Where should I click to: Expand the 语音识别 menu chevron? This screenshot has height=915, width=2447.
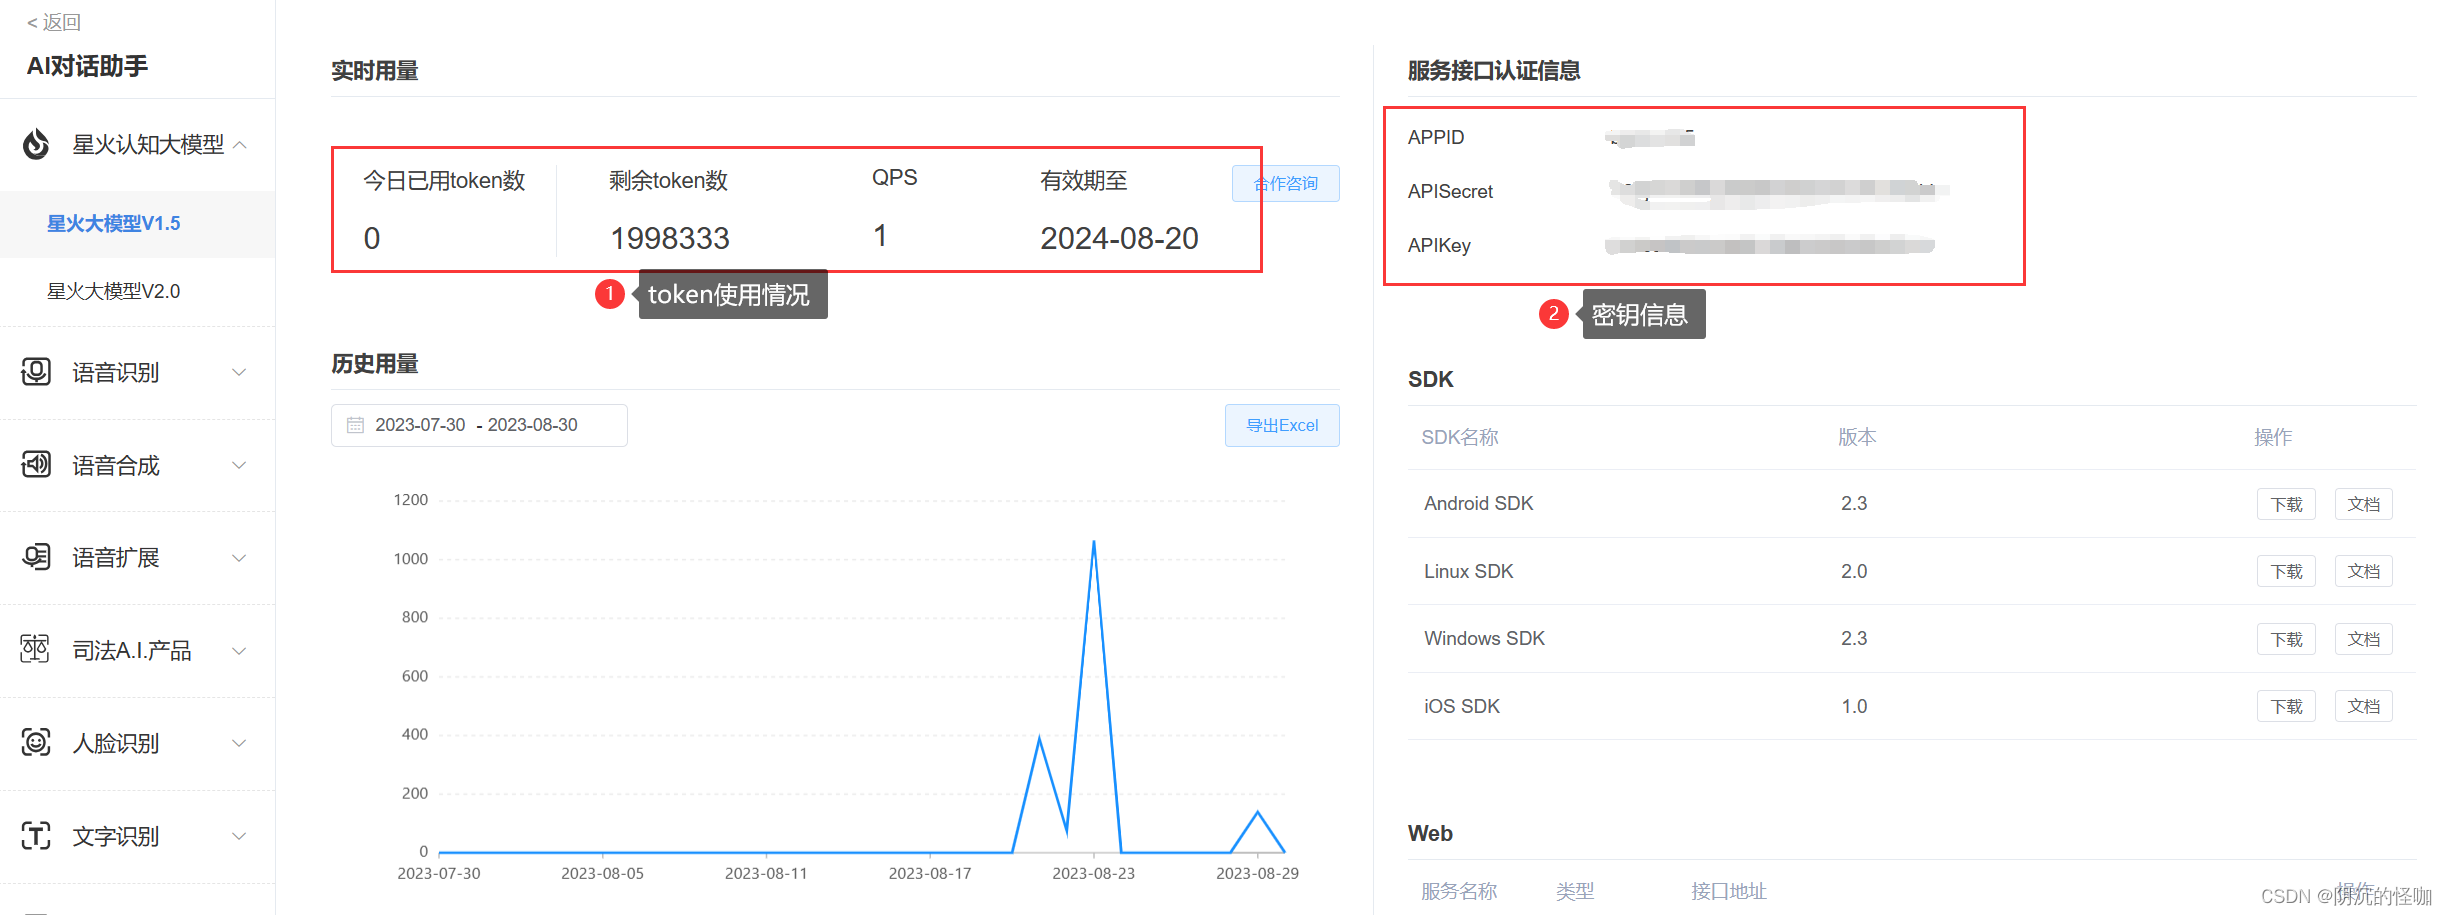tap(240, 372)
